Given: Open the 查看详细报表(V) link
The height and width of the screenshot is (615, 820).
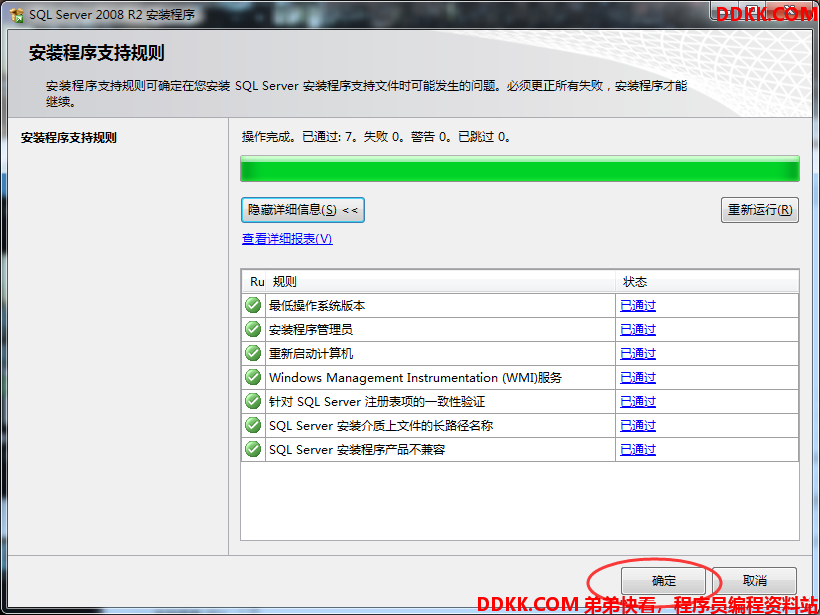Looking at the screenshot, I should click(287, 239).
